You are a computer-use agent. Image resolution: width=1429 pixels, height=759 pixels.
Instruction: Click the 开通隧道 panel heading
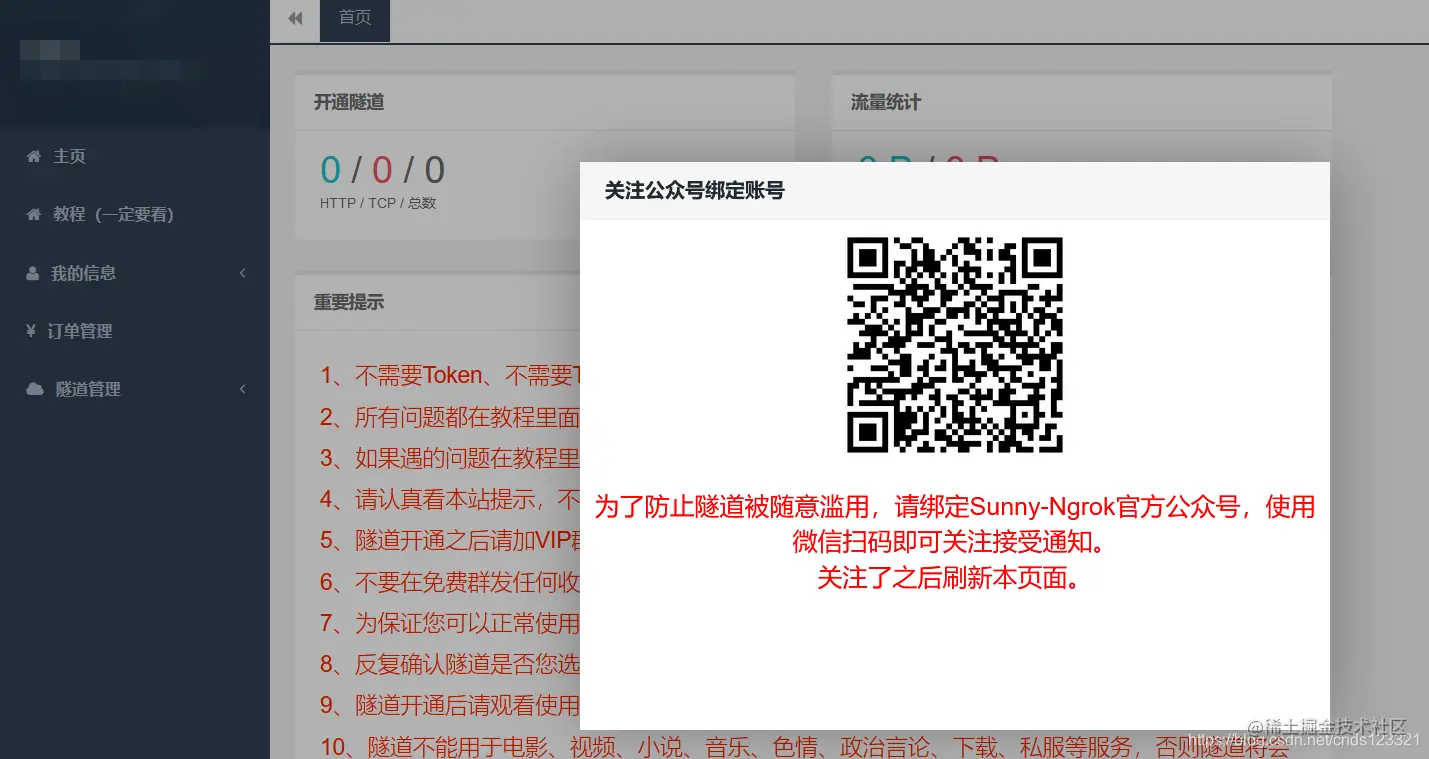[349, 102]
